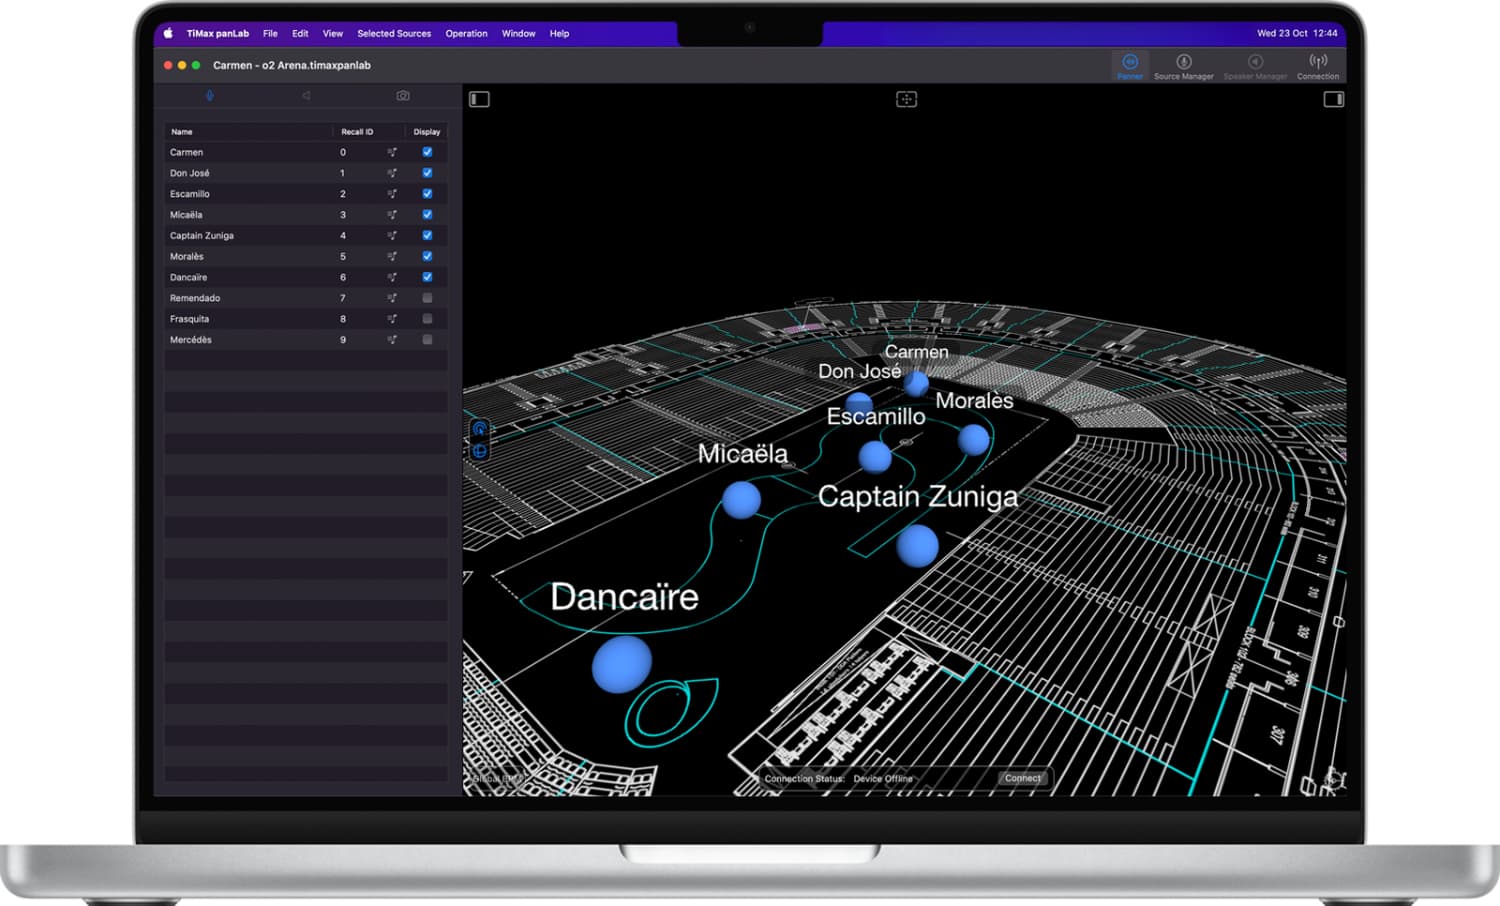Capture a snapshot using the camera icon

tap(403, 95)
